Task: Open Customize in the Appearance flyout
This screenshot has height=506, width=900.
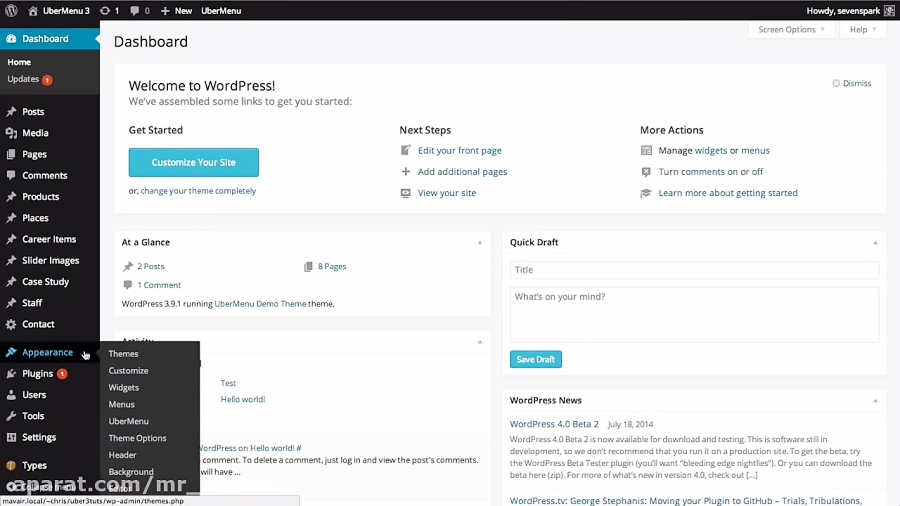Action: pos(129,371)
